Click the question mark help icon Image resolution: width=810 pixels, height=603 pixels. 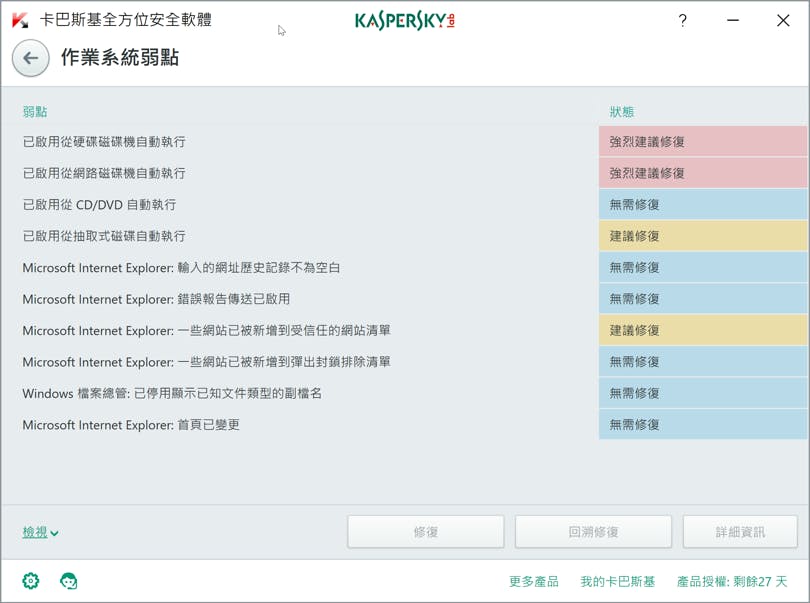click(682, 20)
